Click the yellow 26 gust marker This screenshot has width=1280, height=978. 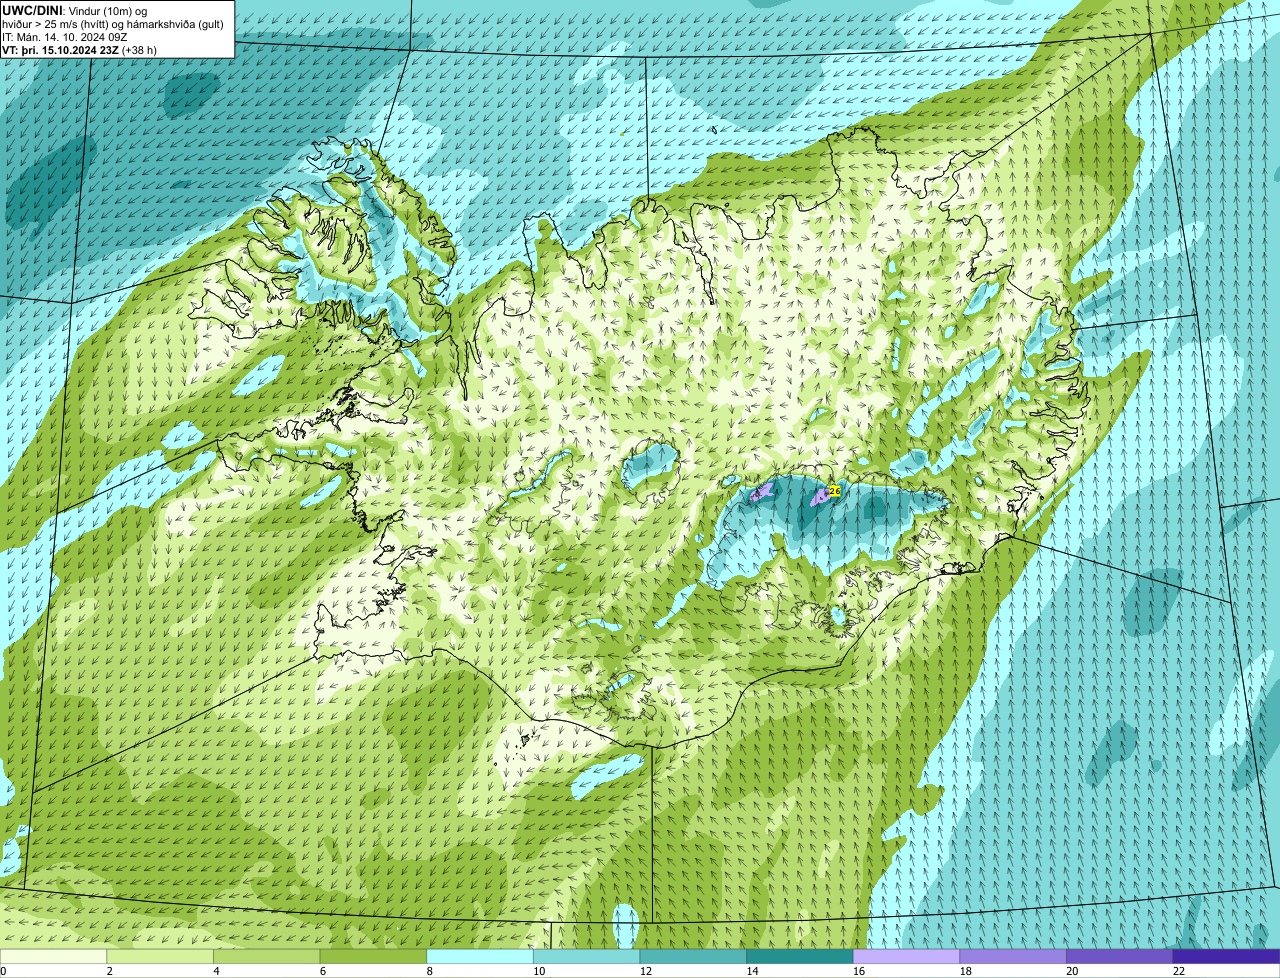click(x=835, y=491)
